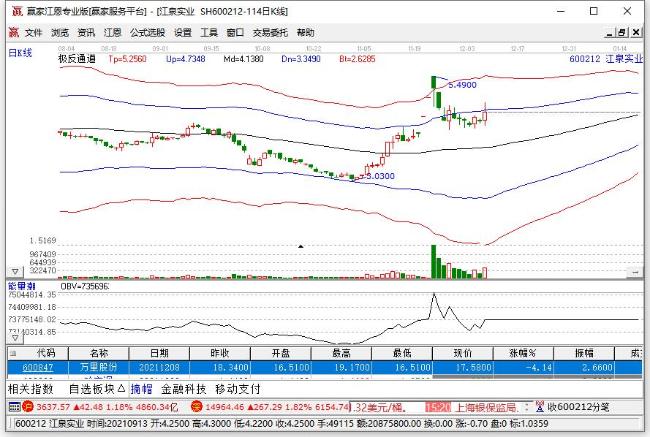Switch to the 相关指数 tab
This screenshot has width=650, height=437.
(x=31, y=389)
